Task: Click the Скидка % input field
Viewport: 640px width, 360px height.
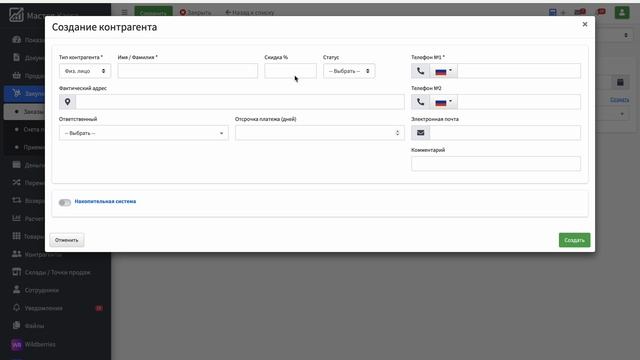Action: 290,71
